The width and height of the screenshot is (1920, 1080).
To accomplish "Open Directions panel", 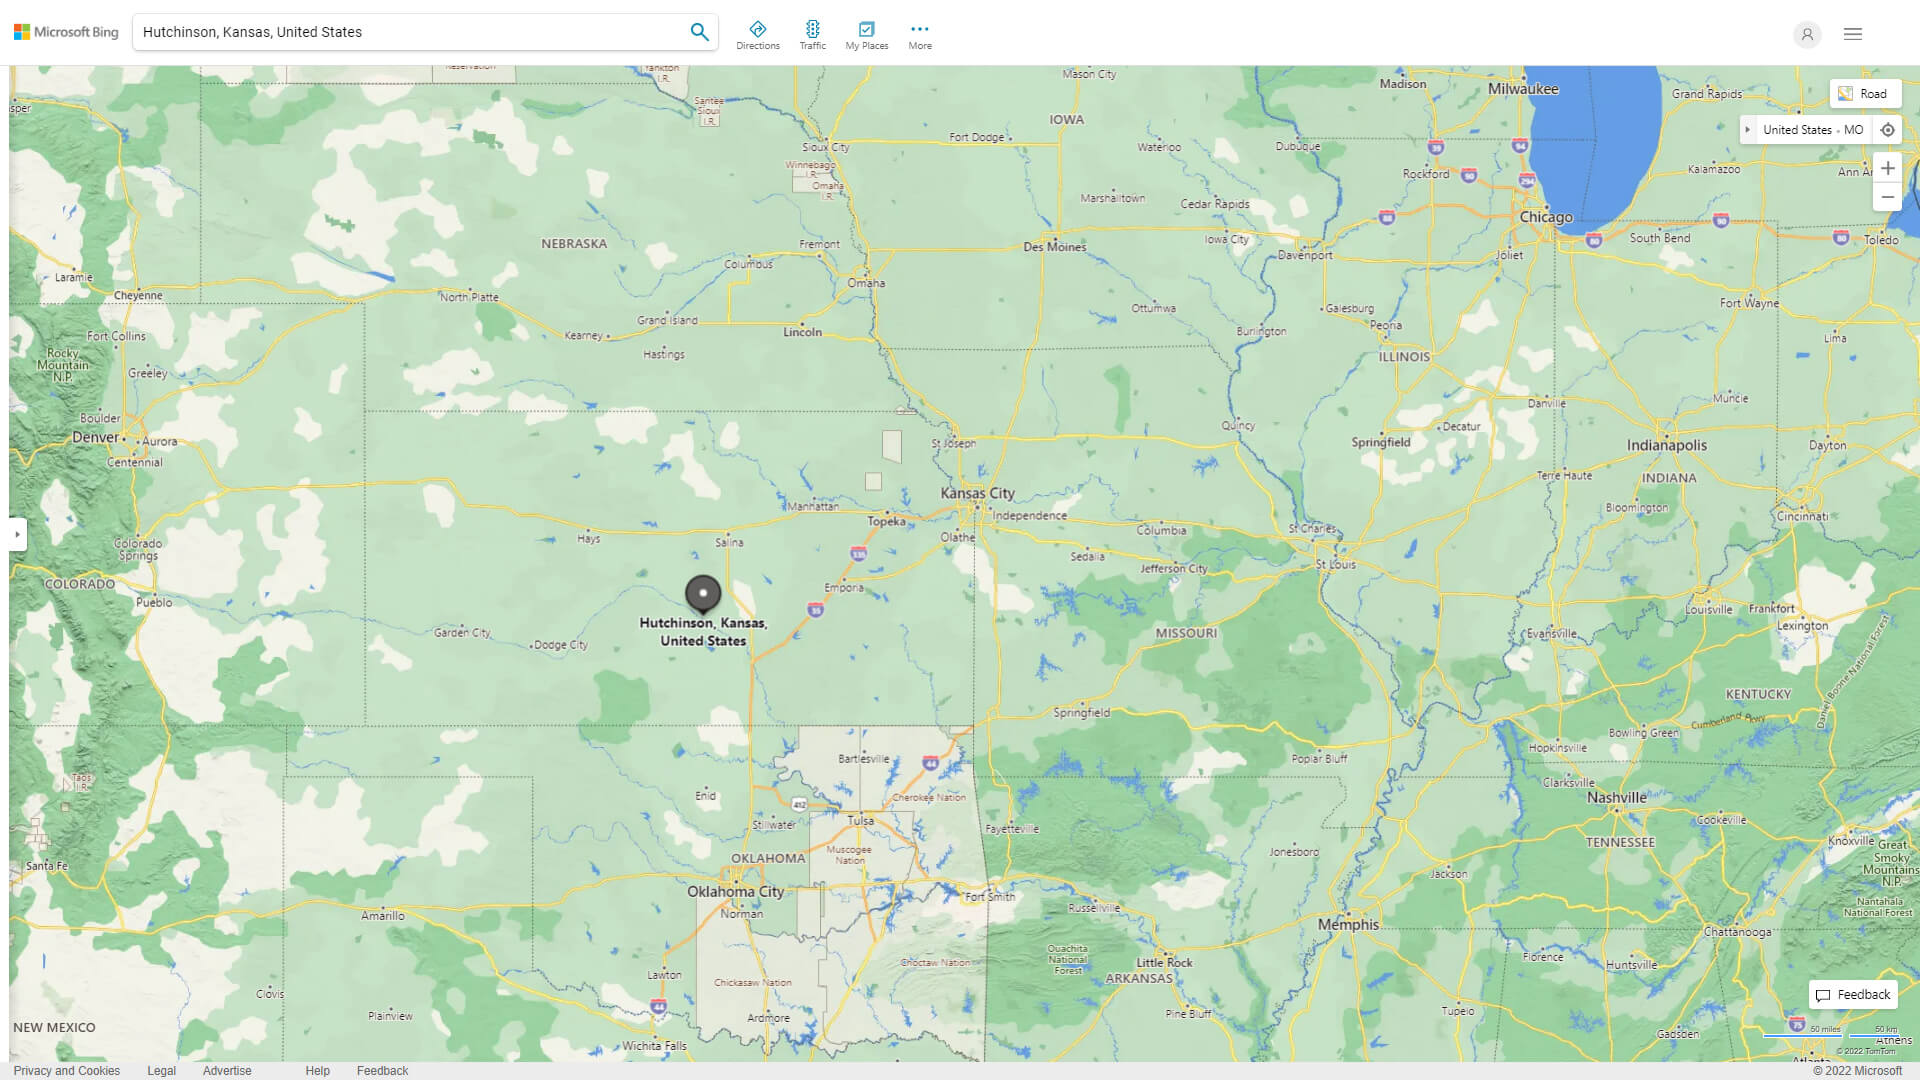I will click(757, 35).
